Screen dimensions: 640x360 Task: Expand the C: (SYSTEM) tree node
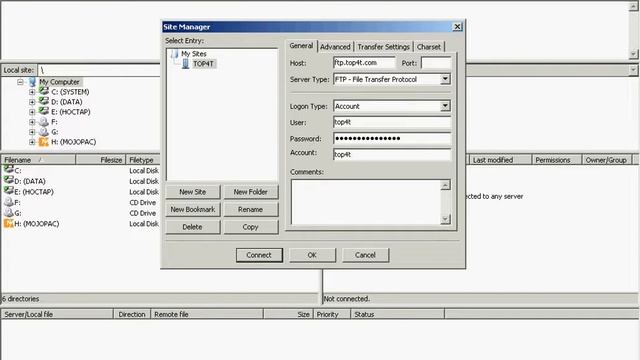tap(32, 92)
